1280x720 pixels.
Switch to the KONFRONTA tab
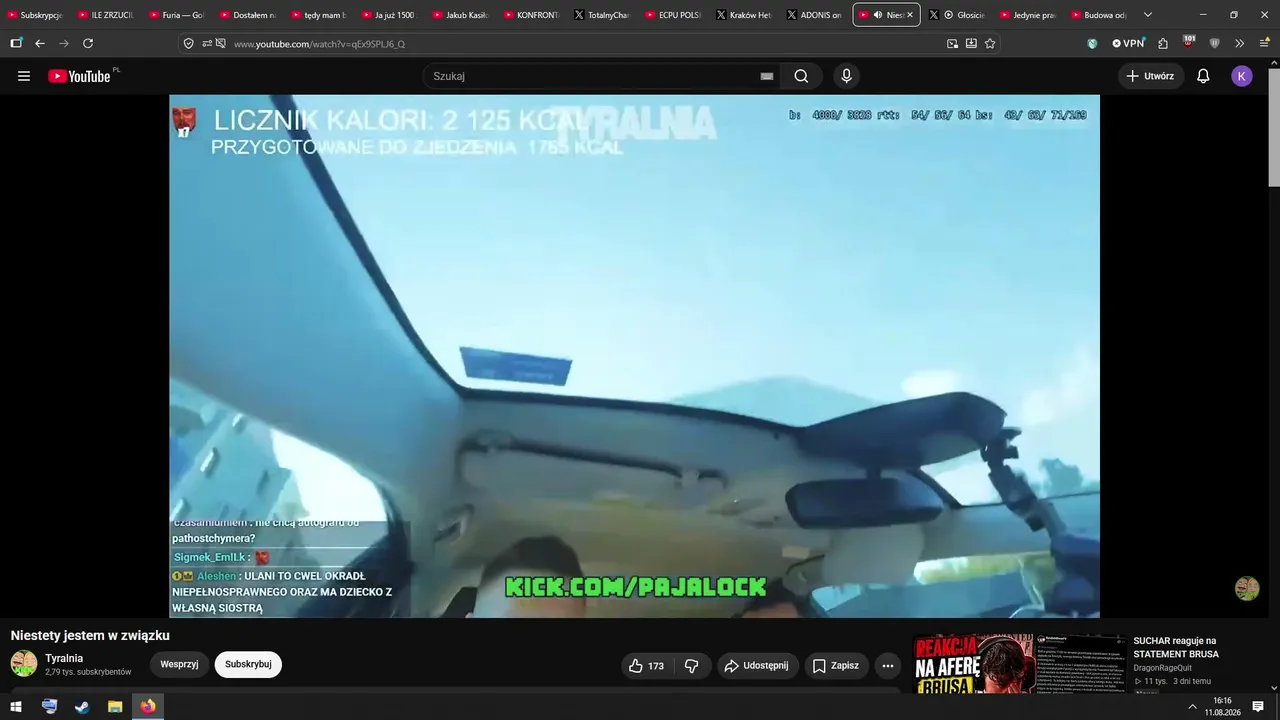coord(532,15)
